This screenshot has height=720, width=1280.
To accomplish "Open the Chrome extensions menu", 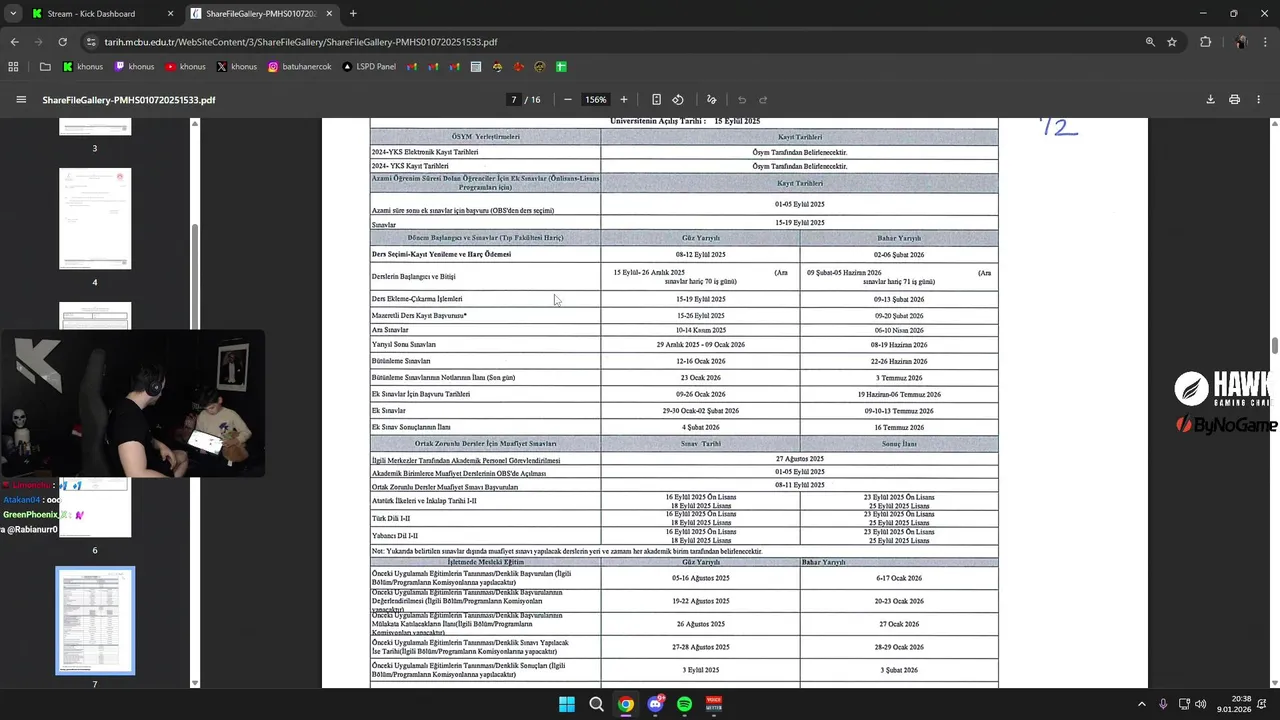I will pos(1205,42).
